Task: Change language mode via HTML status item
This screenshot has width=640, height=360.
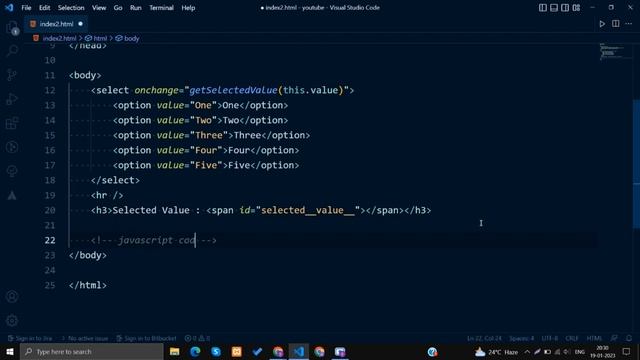Action: click(594, 338)
